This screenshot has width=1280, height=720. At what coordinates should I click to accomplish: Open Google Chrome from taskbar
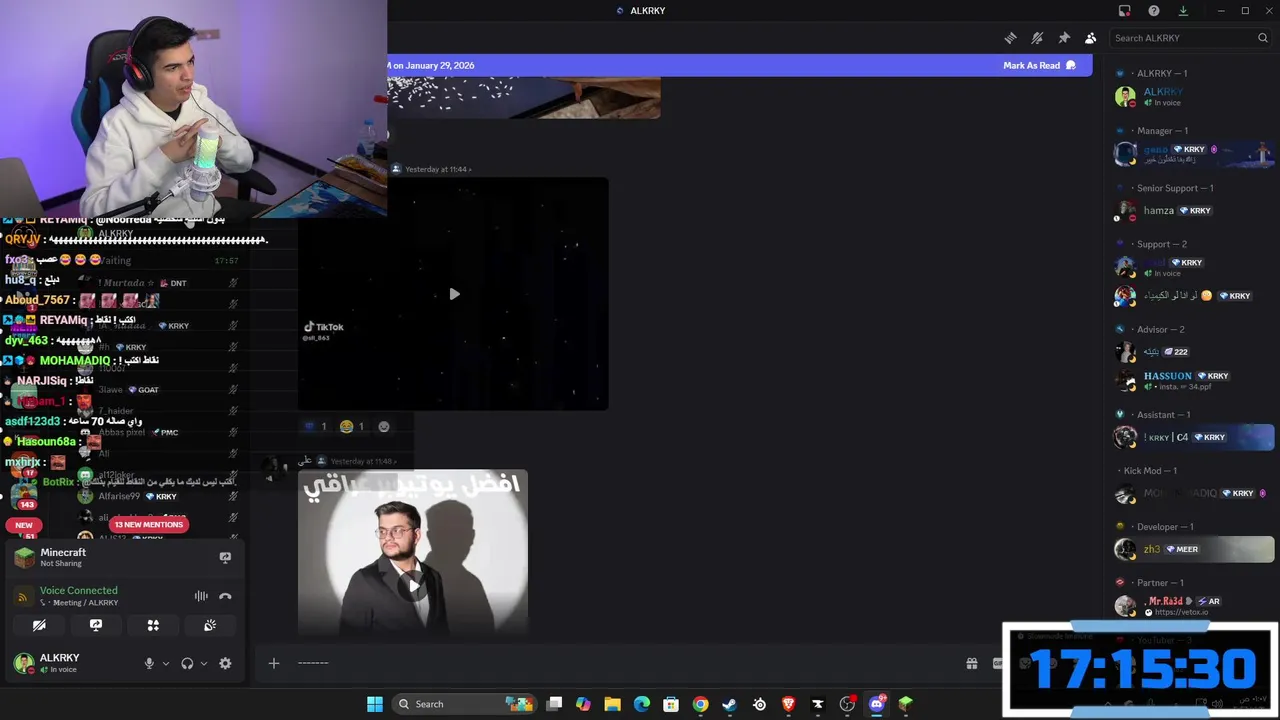coord(700,704)
